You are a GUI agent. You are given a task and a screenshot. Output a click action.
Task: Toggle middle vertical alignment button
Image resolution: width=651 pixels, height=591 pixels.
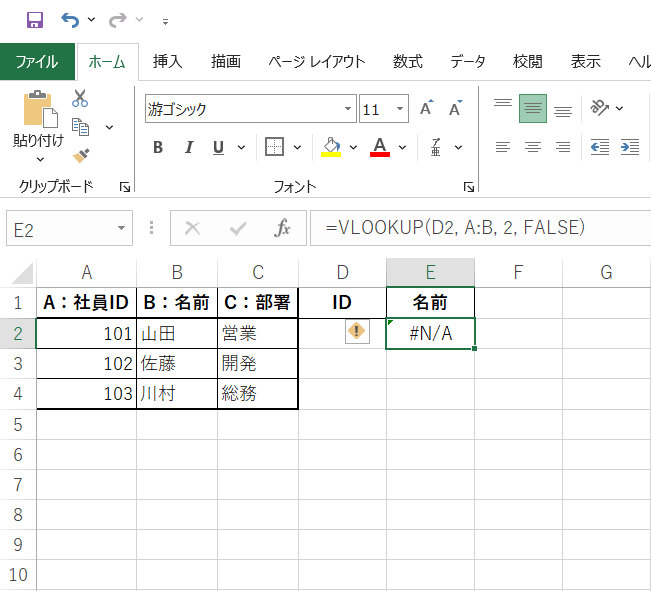533,109
